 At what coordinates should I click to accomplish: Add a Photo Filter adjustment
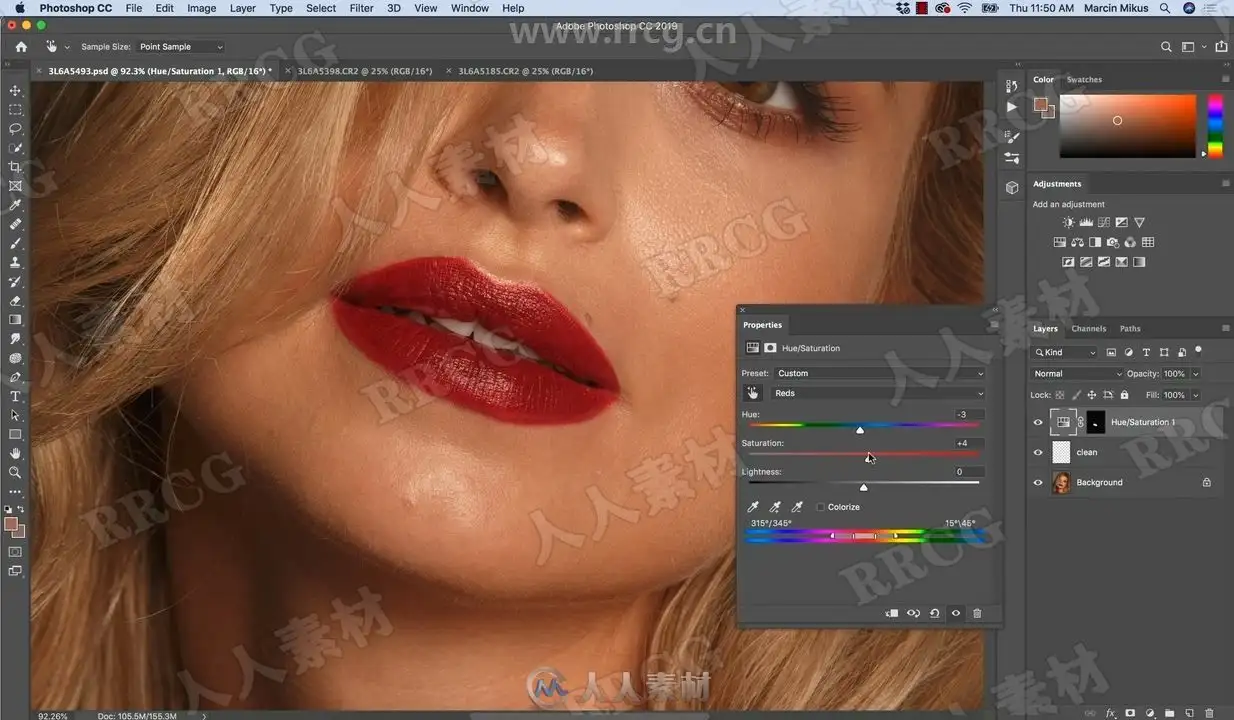pos(1112,242)
